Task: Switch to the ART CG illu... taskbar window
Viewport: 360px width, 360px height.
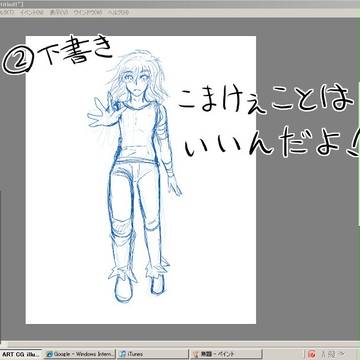Action: point(21,354)
